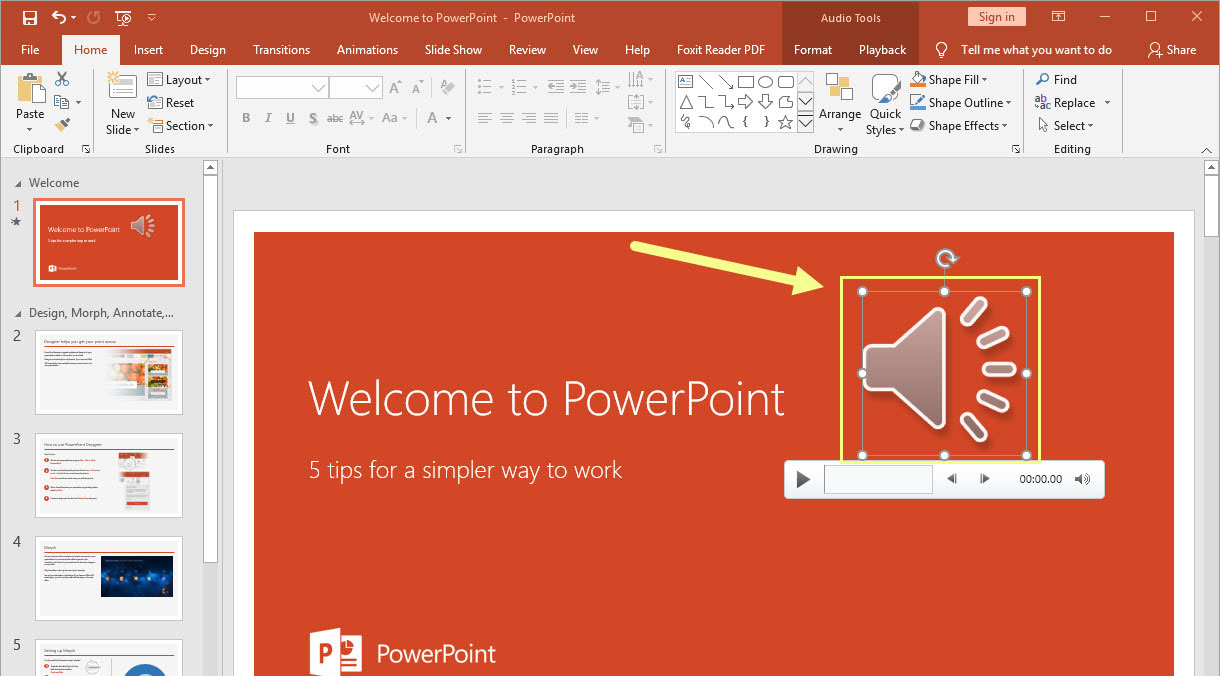The image size is (1220, 676).
Task: Select slide 4 Morph thumbnail
Action: [x=109, y=578]
